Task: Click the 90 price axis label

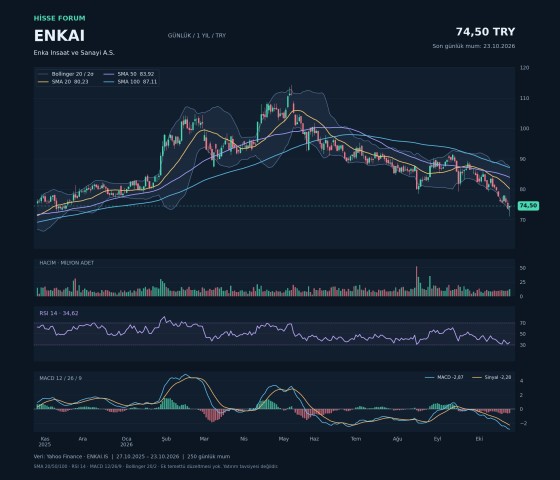Action: pyautogui.click(x=523, y=159)
